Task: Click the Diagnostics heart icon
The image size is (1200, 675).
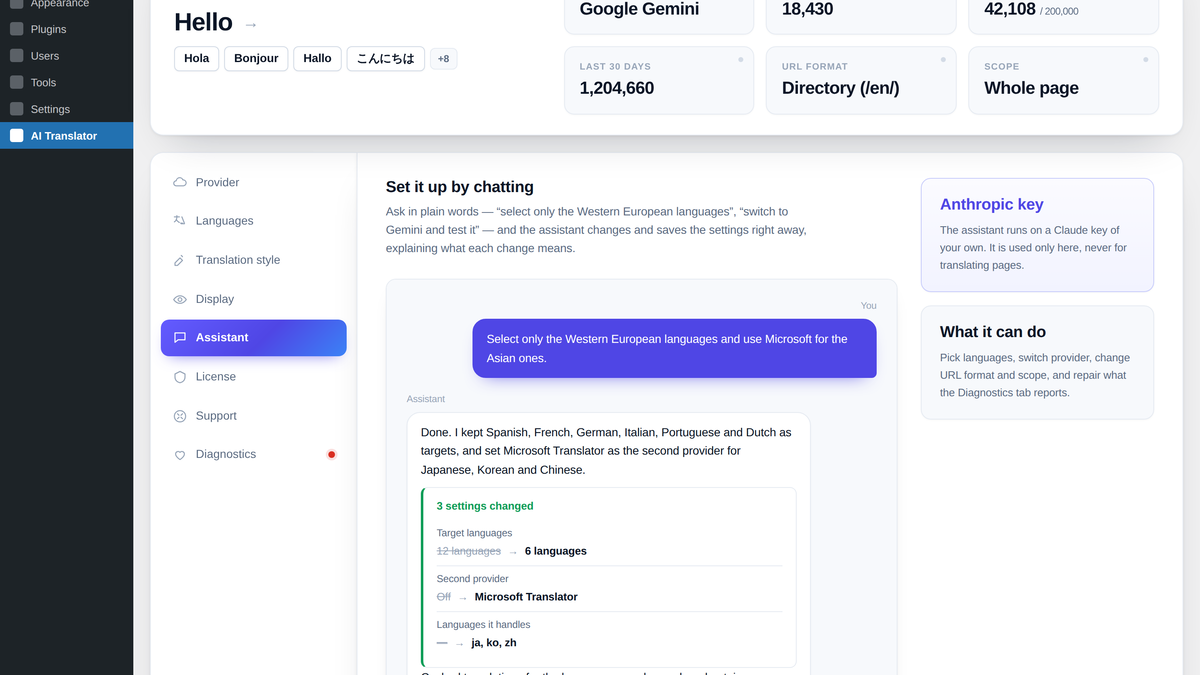Action: click(180, 455)
